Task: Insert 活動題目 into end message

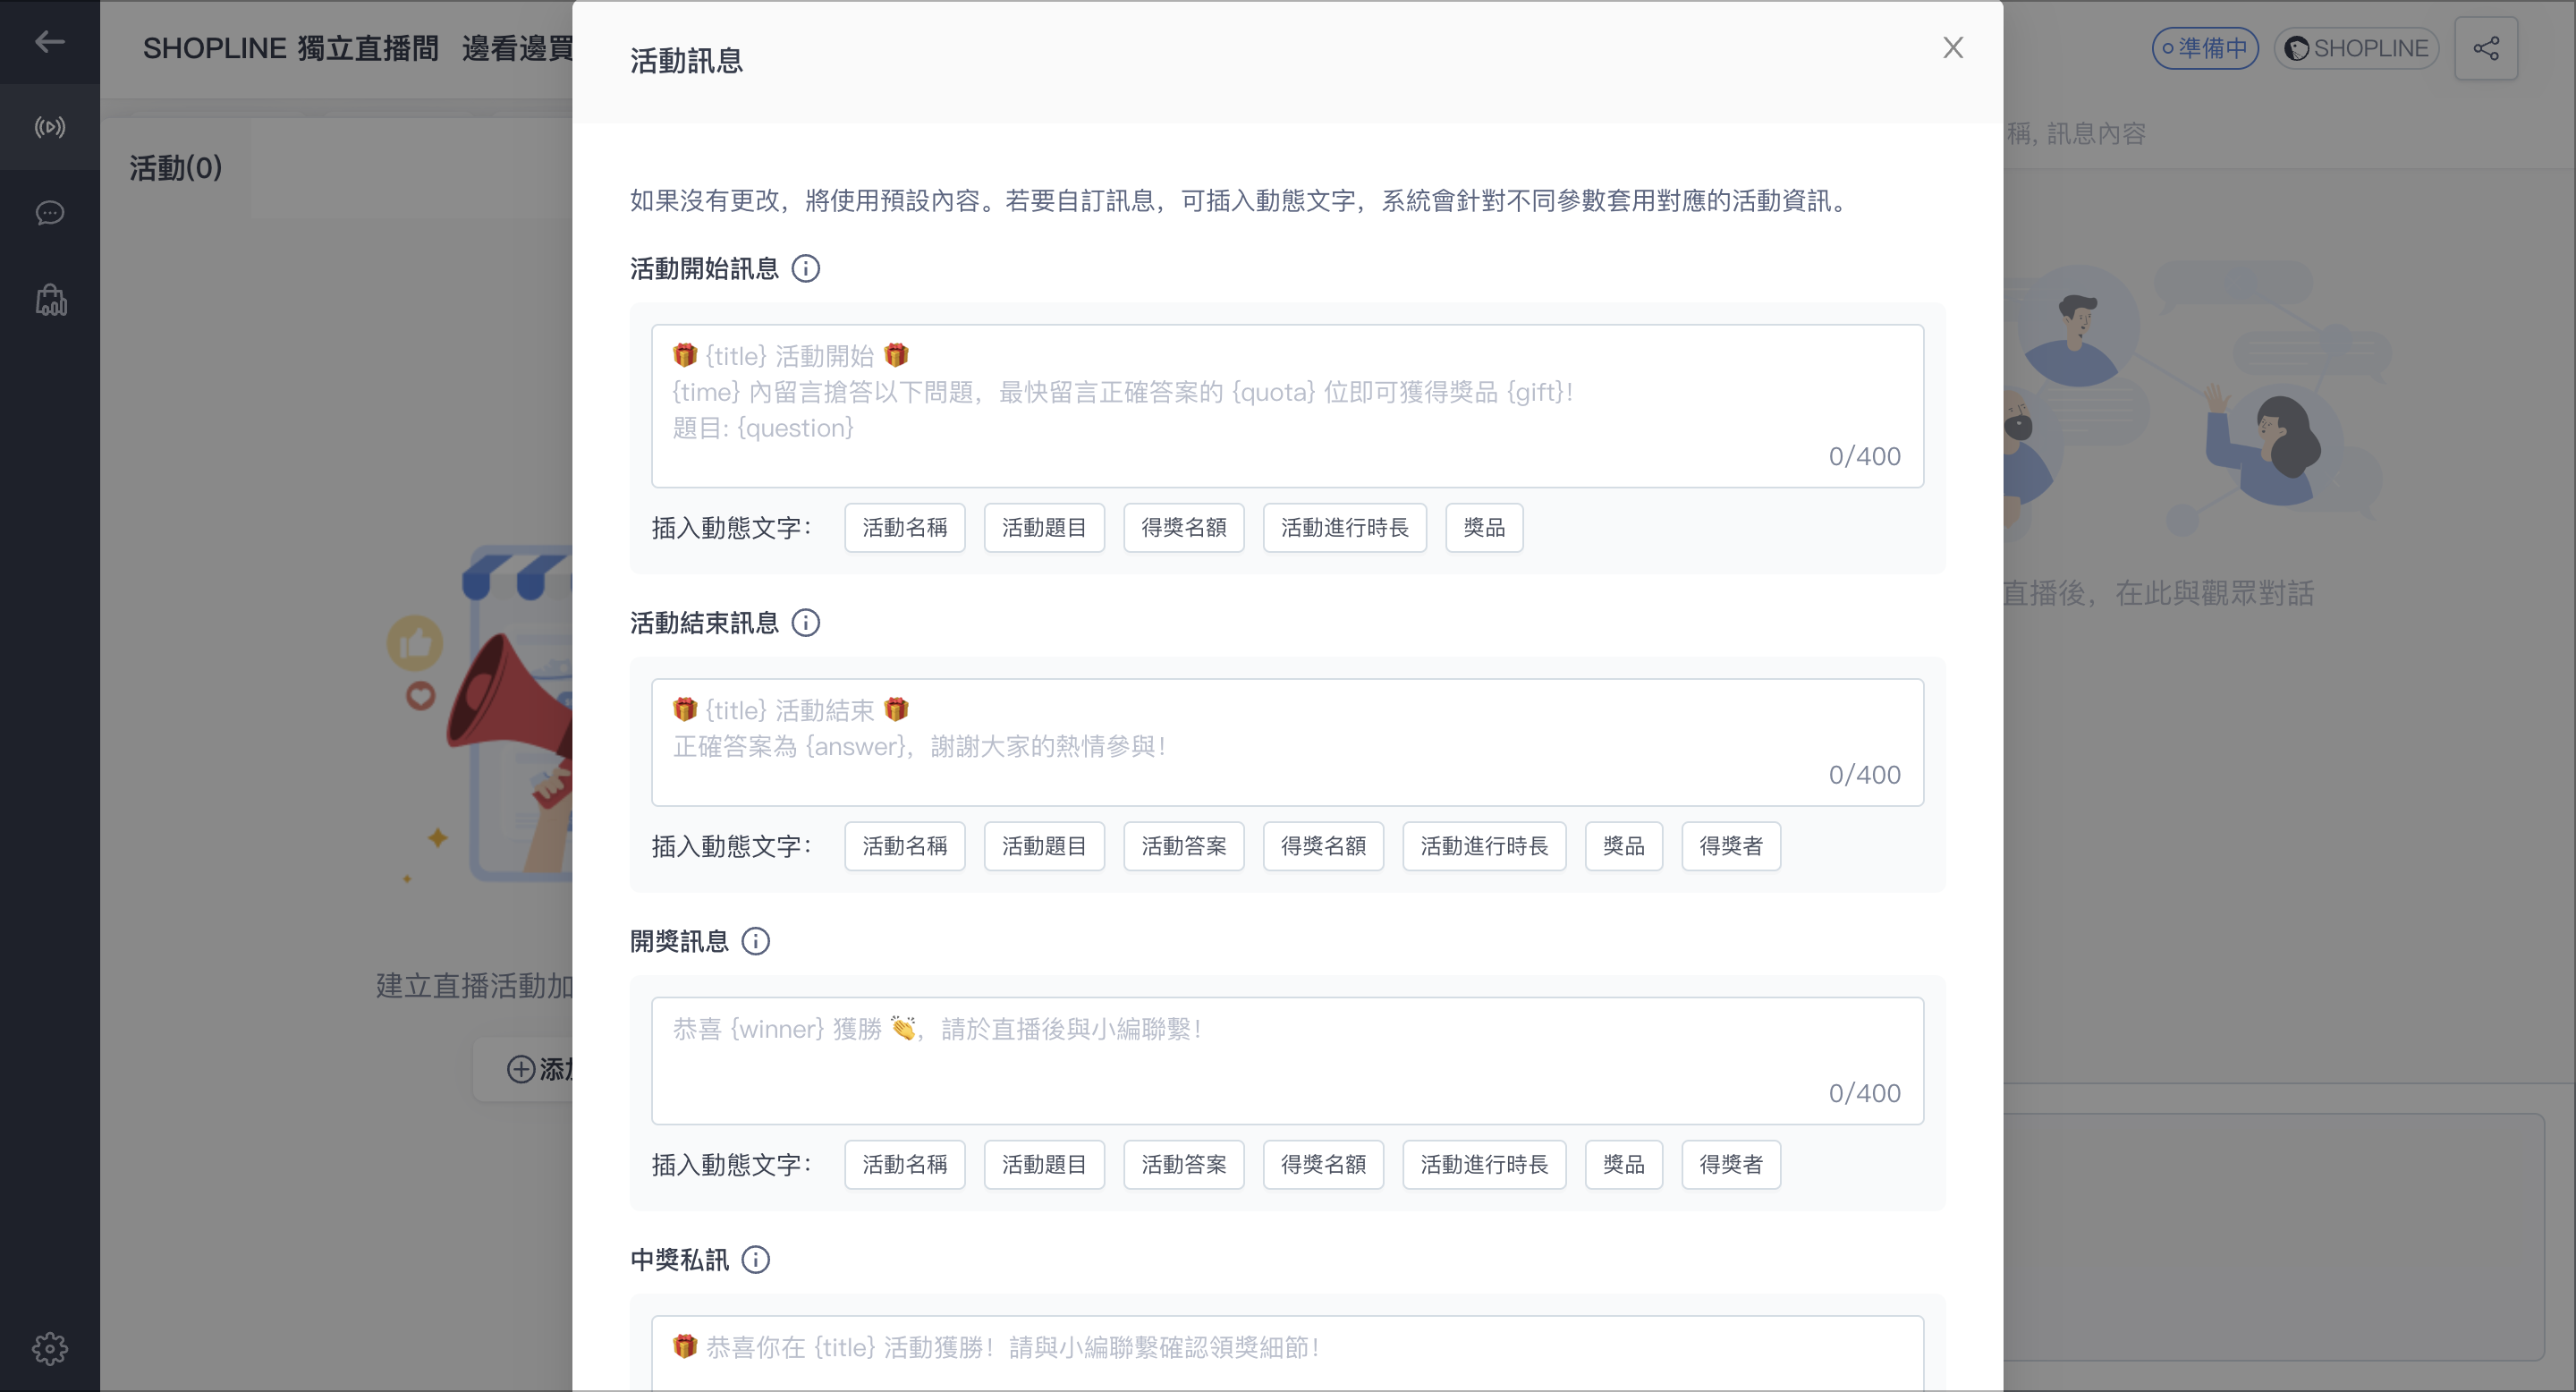Action: click(x=1044, y=846)
